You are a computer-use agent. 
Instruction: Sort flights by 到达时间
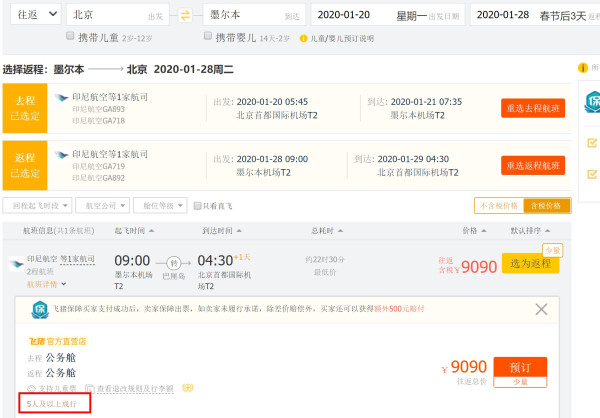point(222,231)
